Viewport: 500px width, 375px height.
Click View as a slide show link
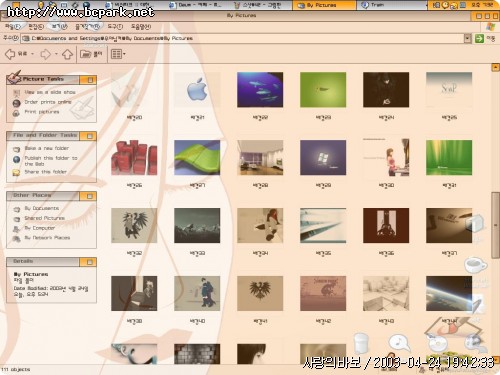click(x=50, y=92)
